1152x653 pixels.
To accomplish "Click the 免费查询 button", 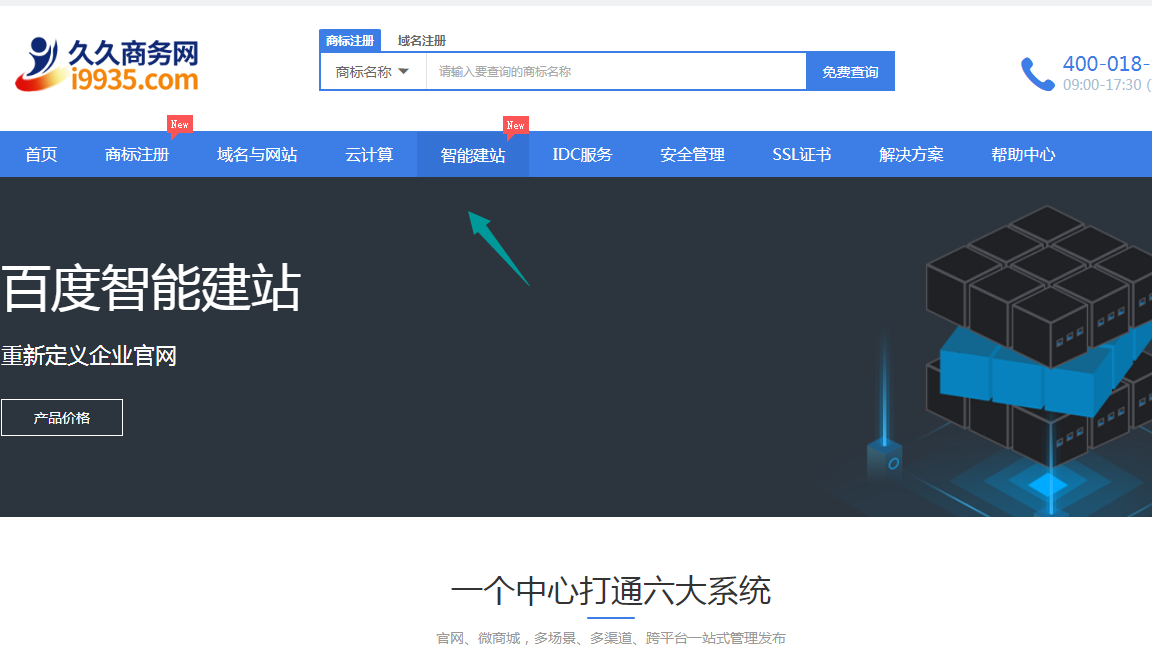I will tap(850, 72).
